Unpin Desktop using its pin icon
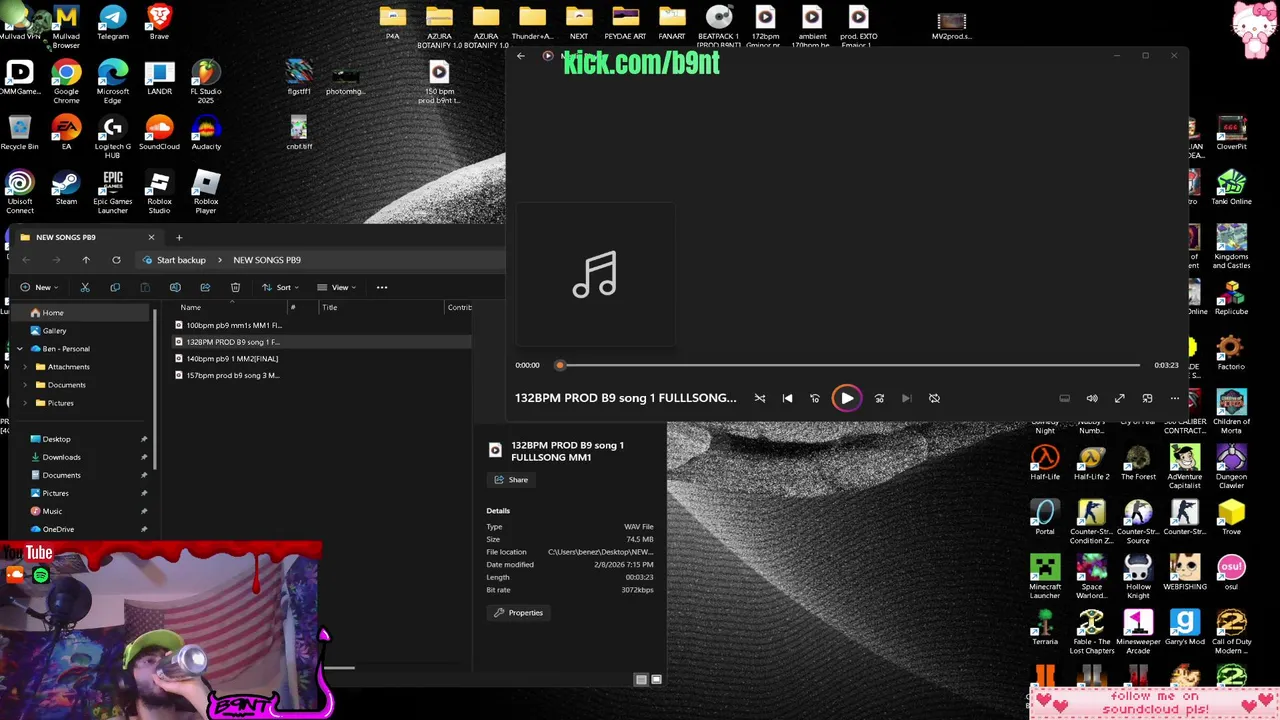 144,439
